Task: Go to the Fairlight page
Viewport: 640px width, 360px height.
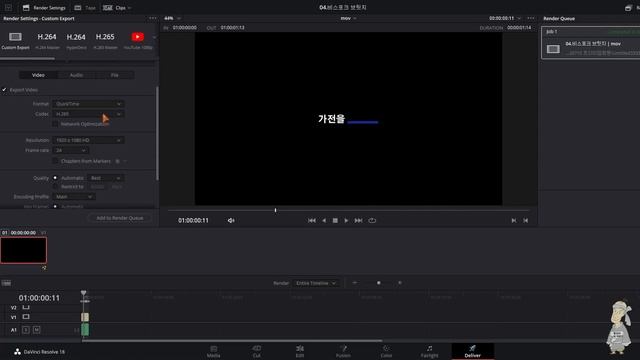Action: (x=429, y=351)
